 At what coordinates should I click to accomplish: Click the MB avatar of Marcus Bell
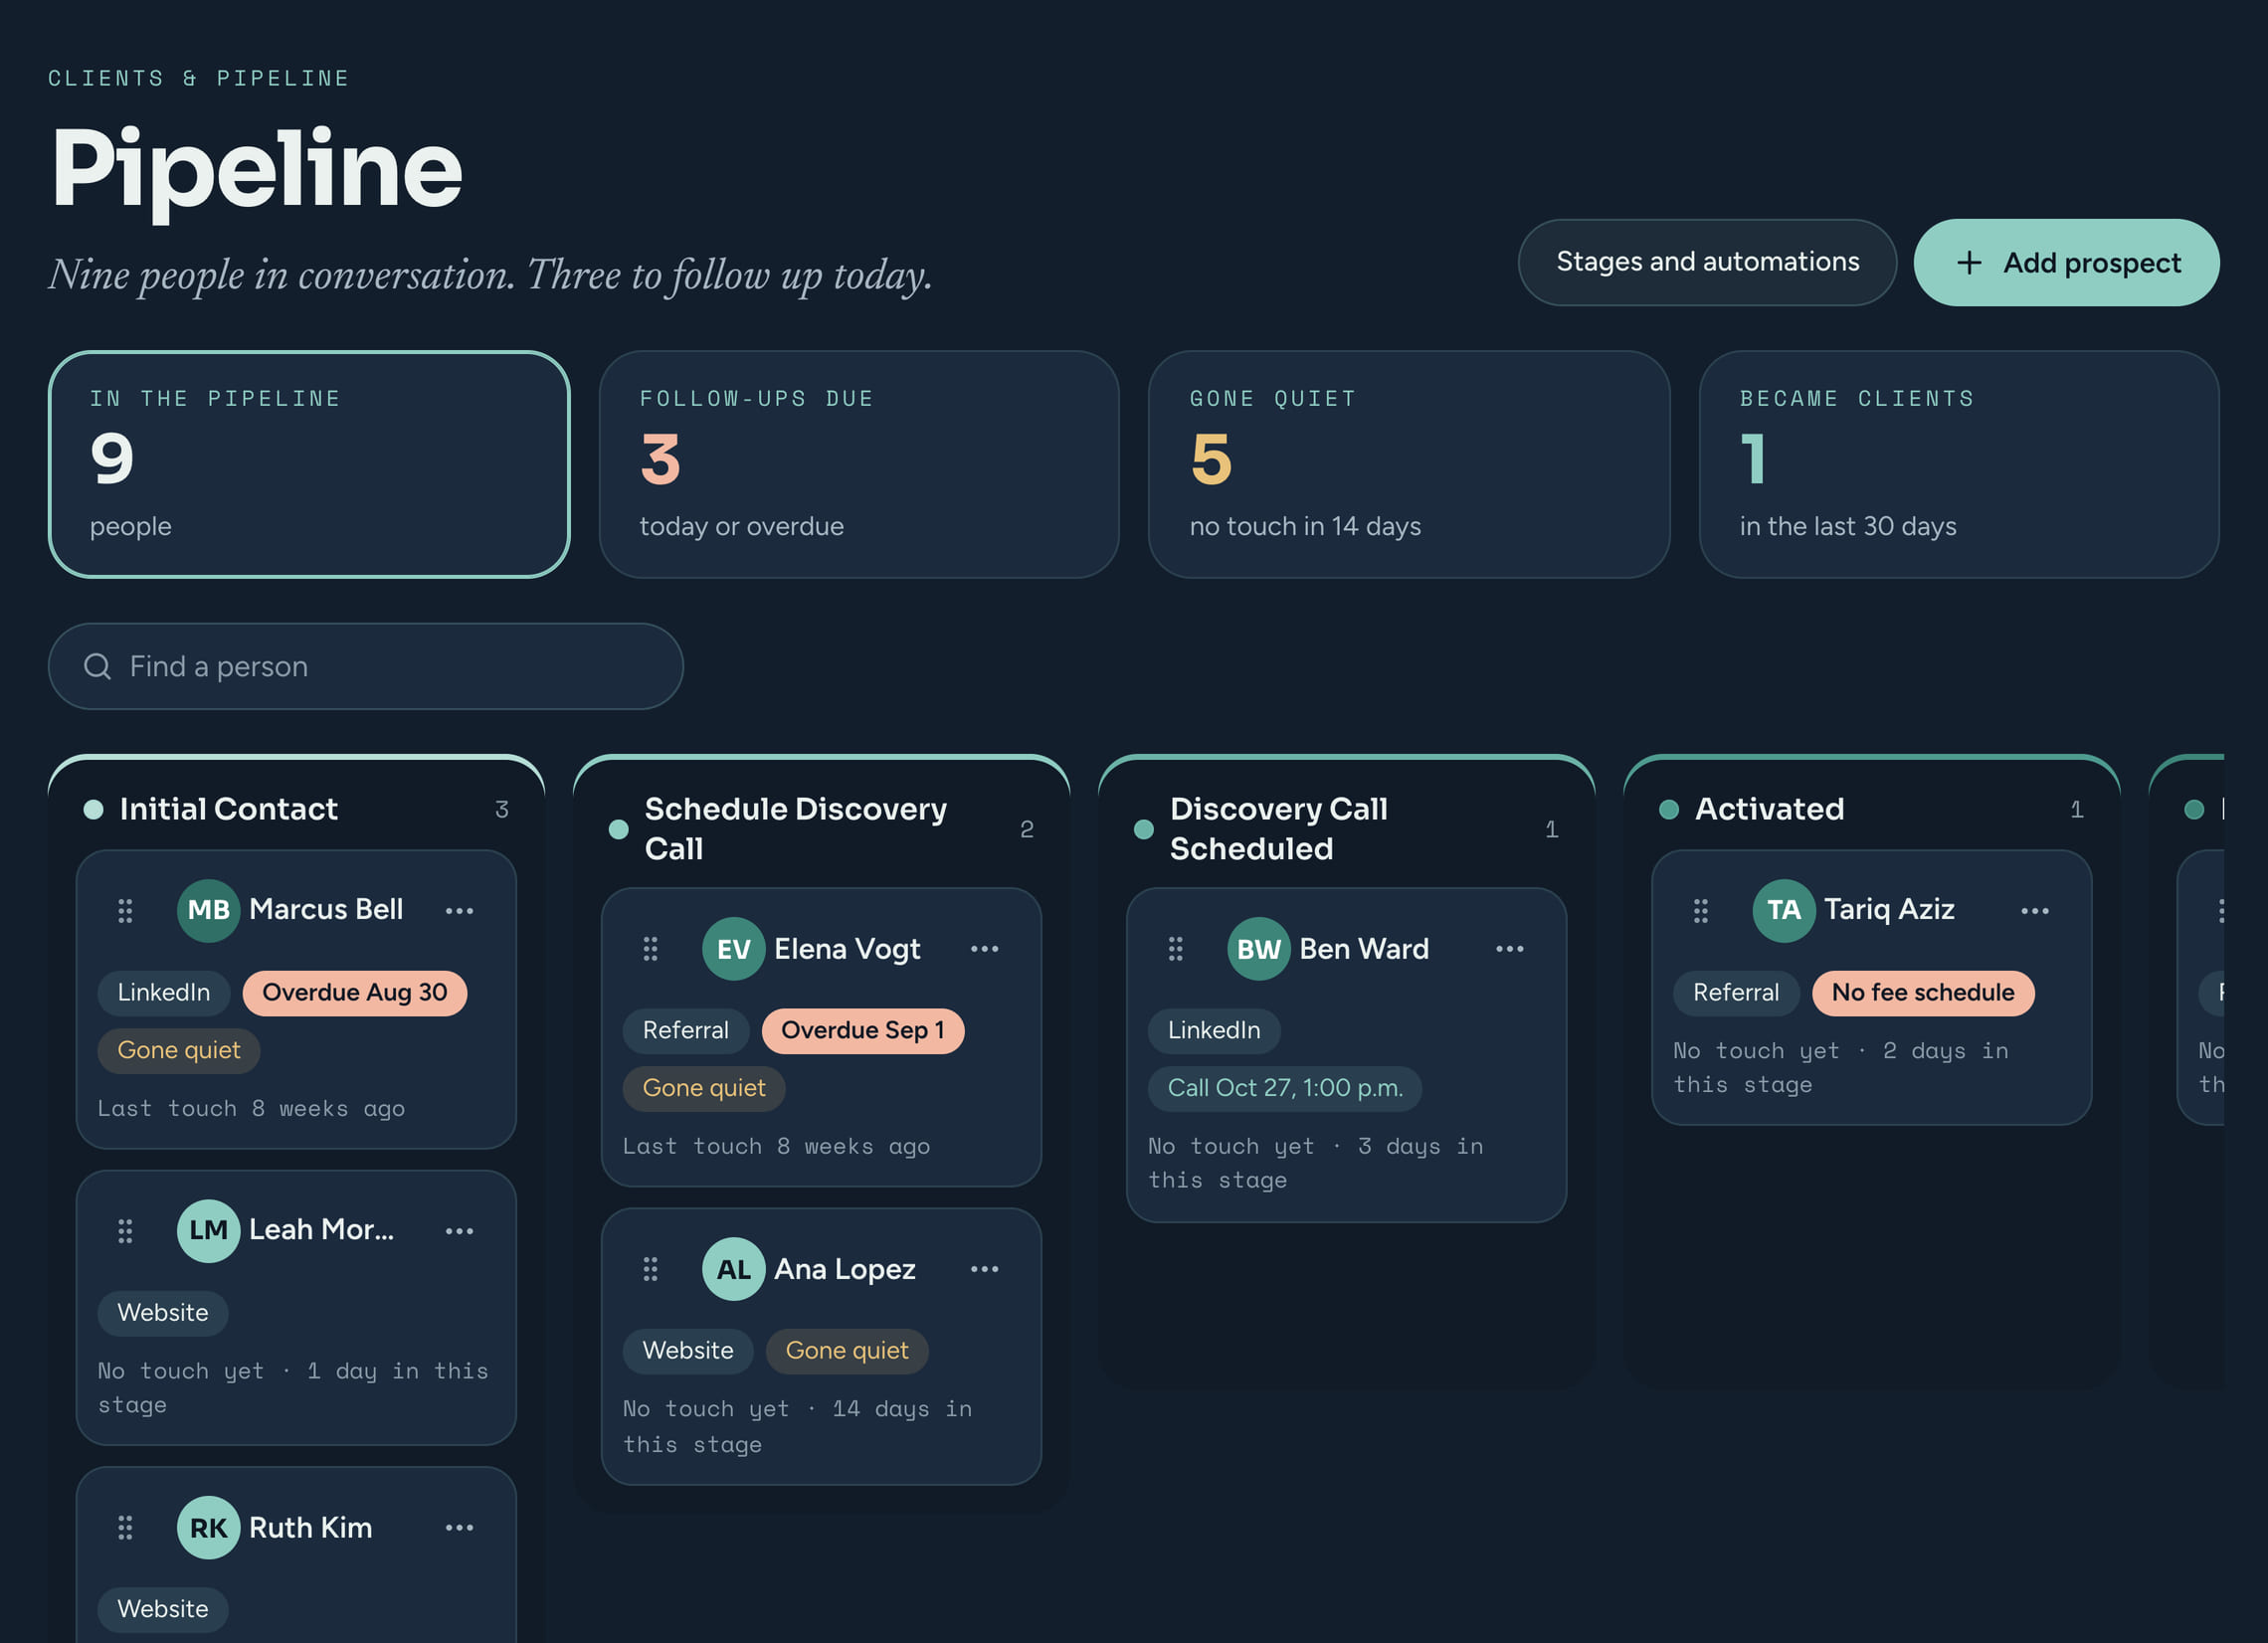(208, 910)
